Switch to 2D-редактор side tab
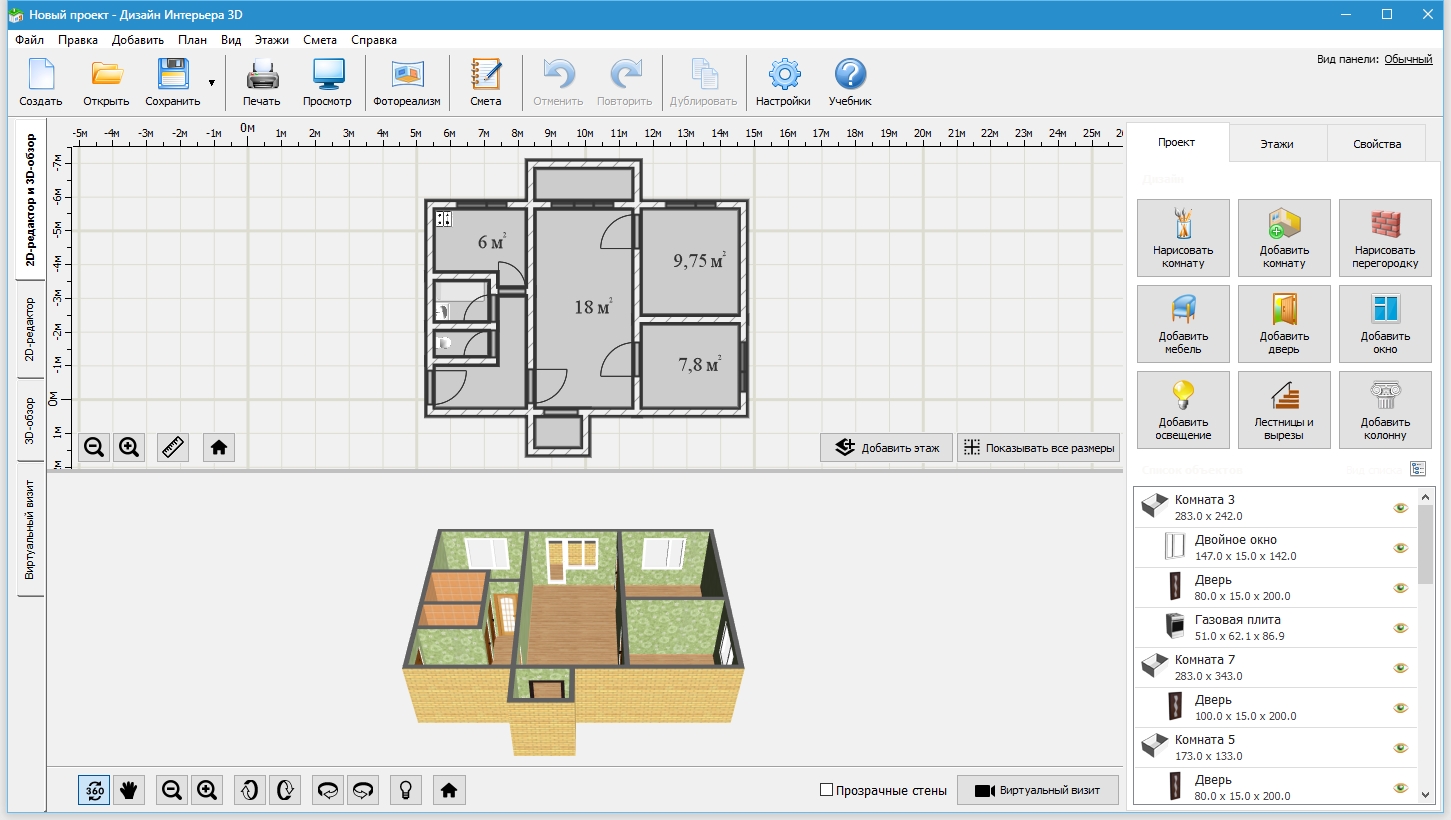This screenshot has height=820, width=1451. click(x=30, y=329)
